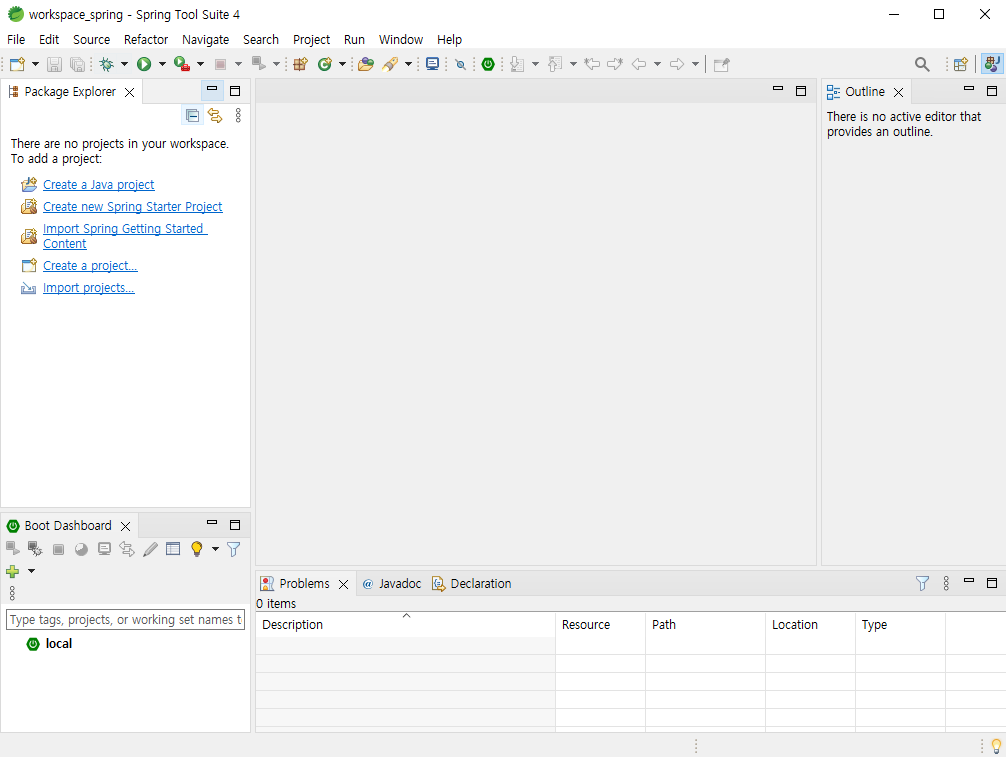
Task: Click the Open Perspective icon
Action: point(960,64)
